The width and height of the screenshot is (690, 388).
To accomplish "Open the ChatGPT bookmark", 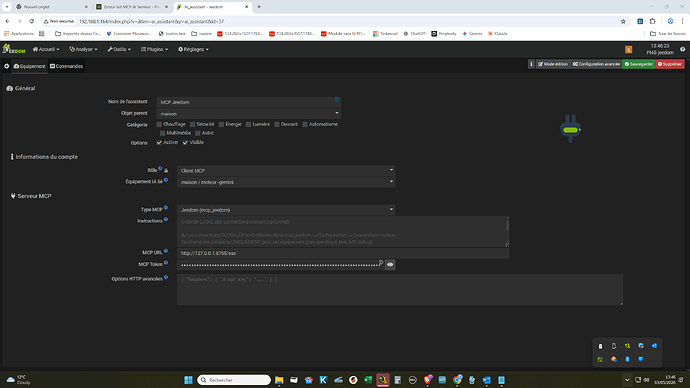I will [x=415, y=33].
